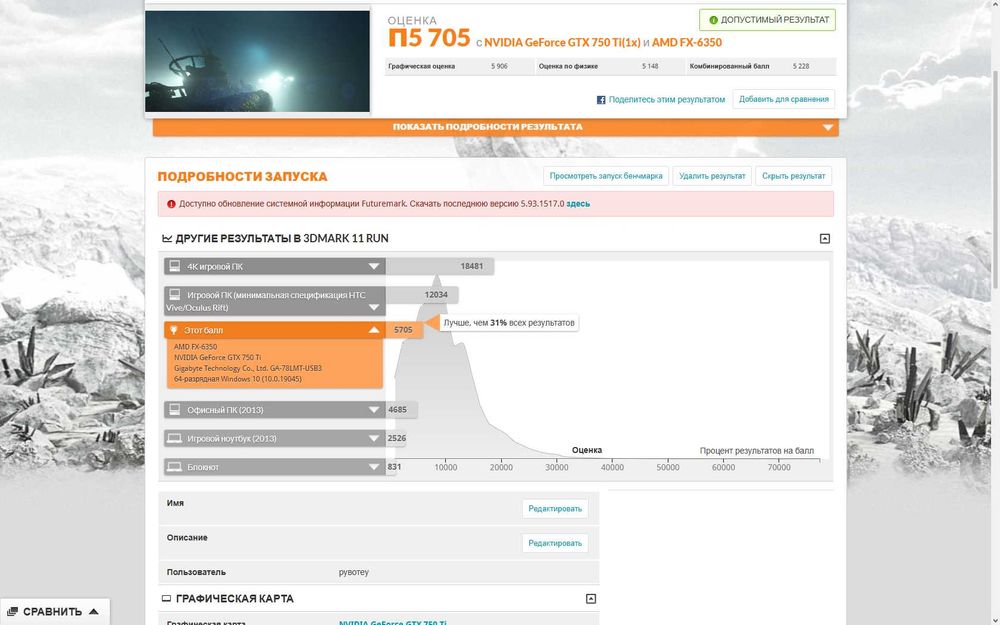This screenshot has height=625, width=1000.
Task: Click 'Редактировать' button for 'Имя'
Action: pyautogui.click(x=555, y=508)
